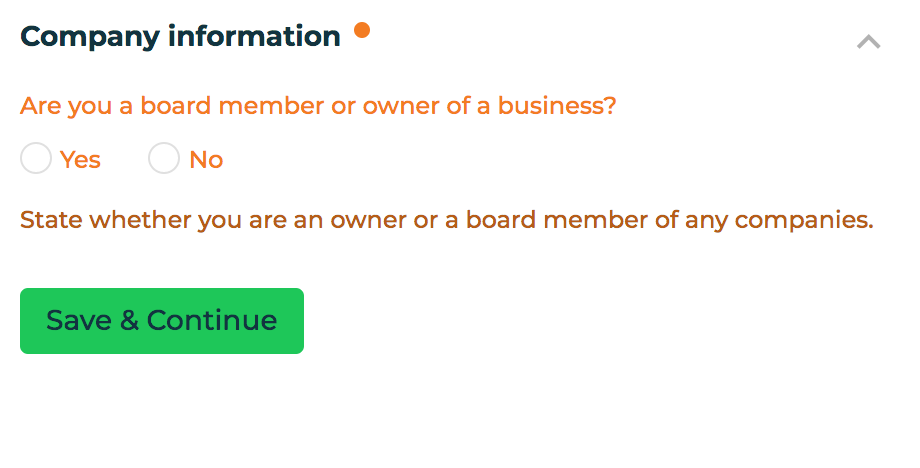Collapse the Company information section
Screen dimensions: 920x468
pos(868,42)
